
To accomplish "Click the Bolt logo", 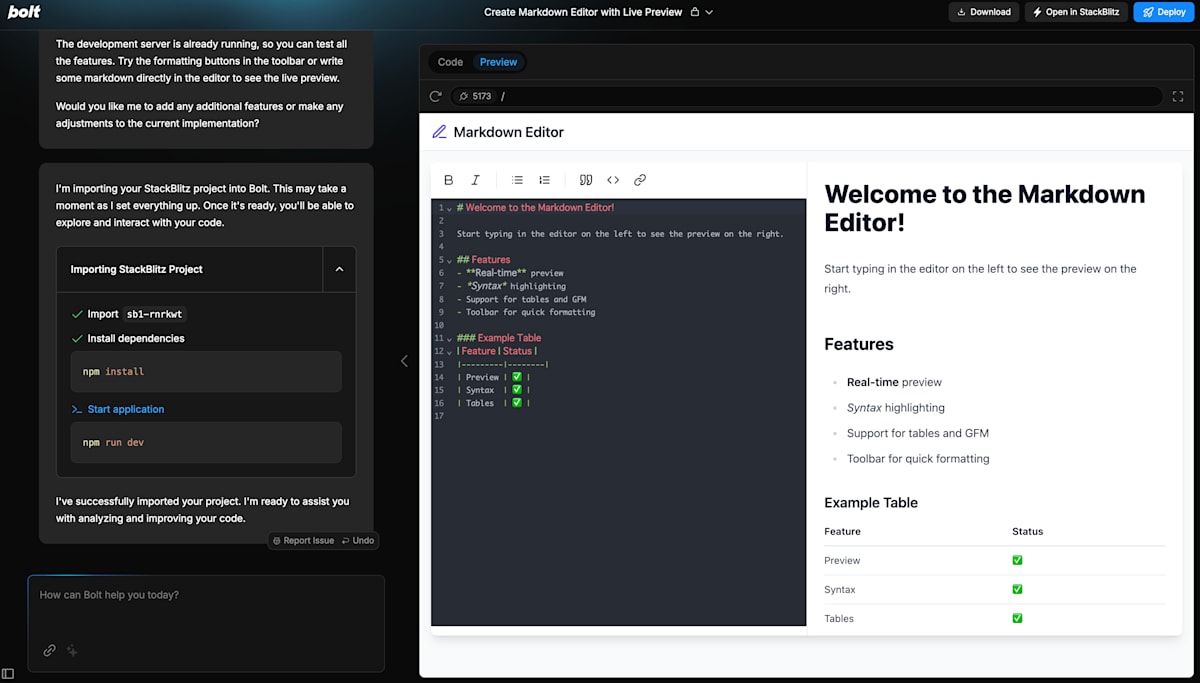I will click(x=24, y=12).
